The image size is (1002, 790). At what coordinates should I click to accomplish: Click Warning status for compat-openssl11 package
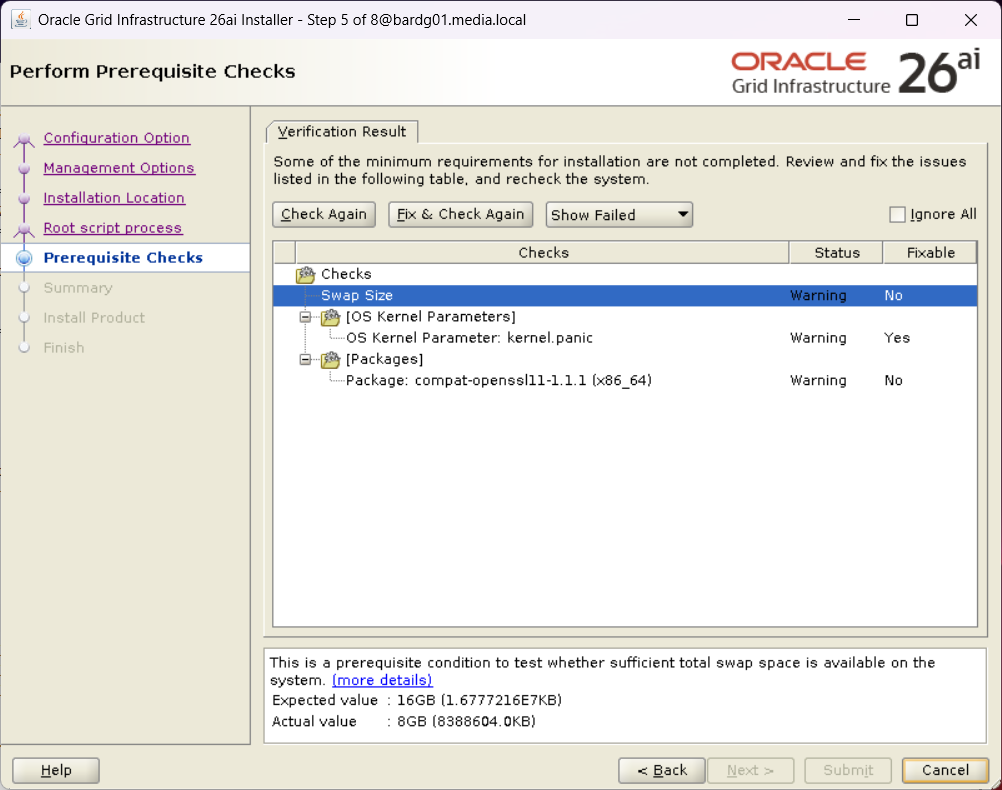pos(818,380)
